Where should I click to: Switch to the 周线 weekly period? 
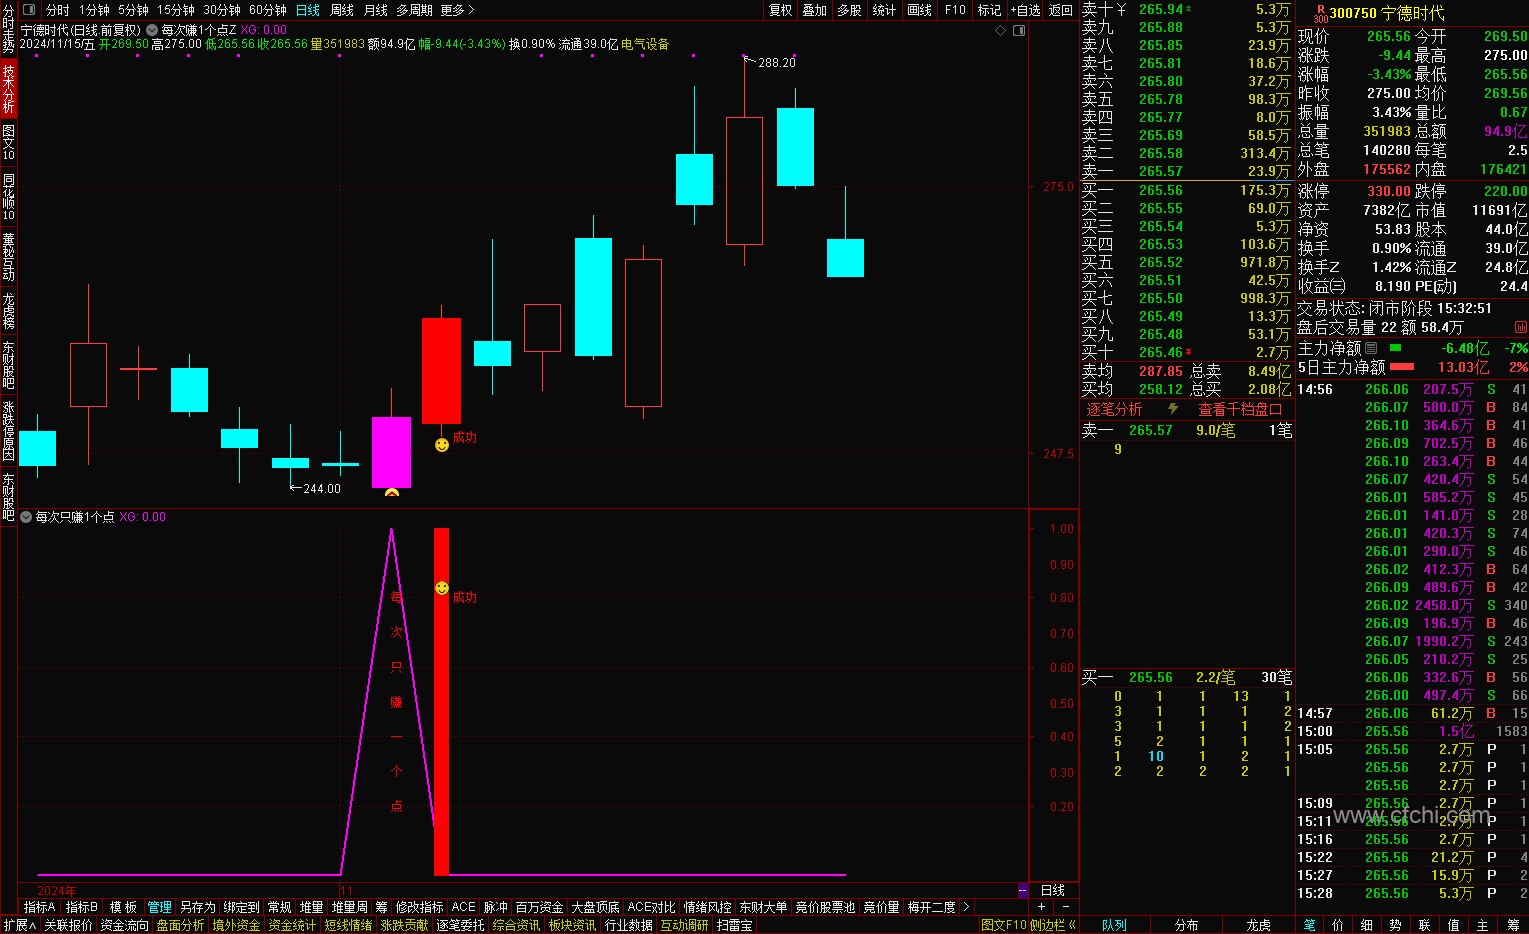342,10
